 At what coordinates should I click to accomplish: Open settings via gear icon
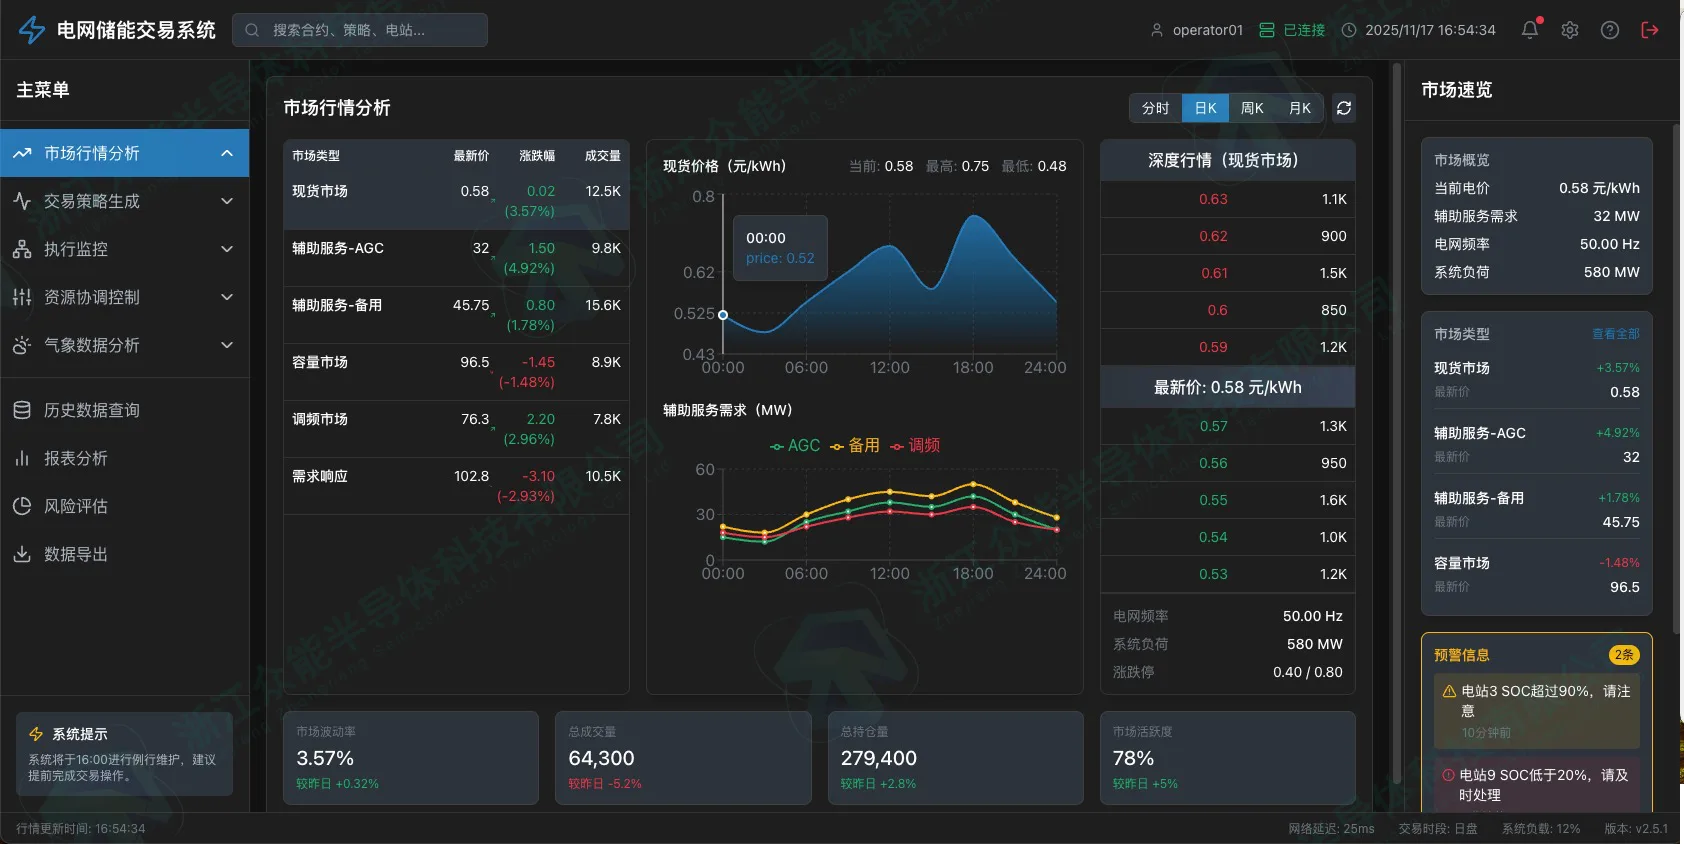pos(1570,30)
